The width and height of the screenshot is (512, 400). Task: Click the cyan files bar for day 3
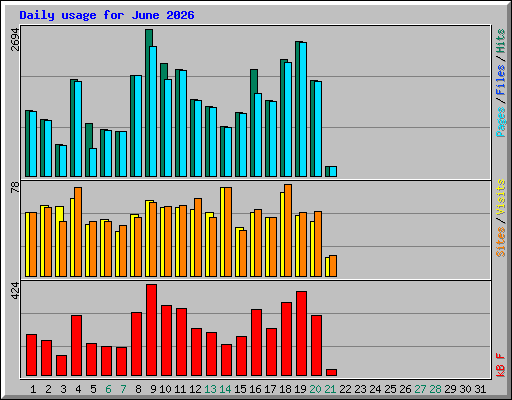tap(63, 161)
